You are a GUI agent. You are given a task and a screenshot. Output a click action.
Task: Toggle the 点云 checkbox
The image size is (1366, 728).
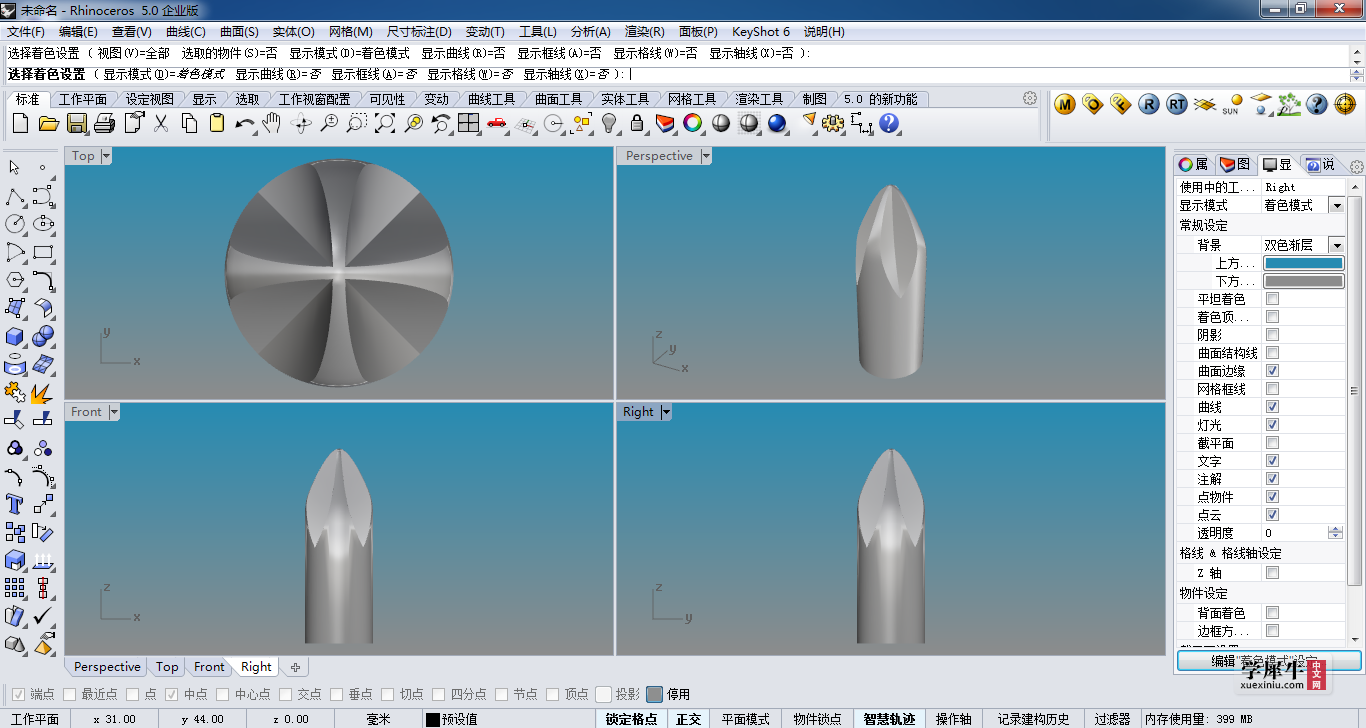pos(1272,515)
